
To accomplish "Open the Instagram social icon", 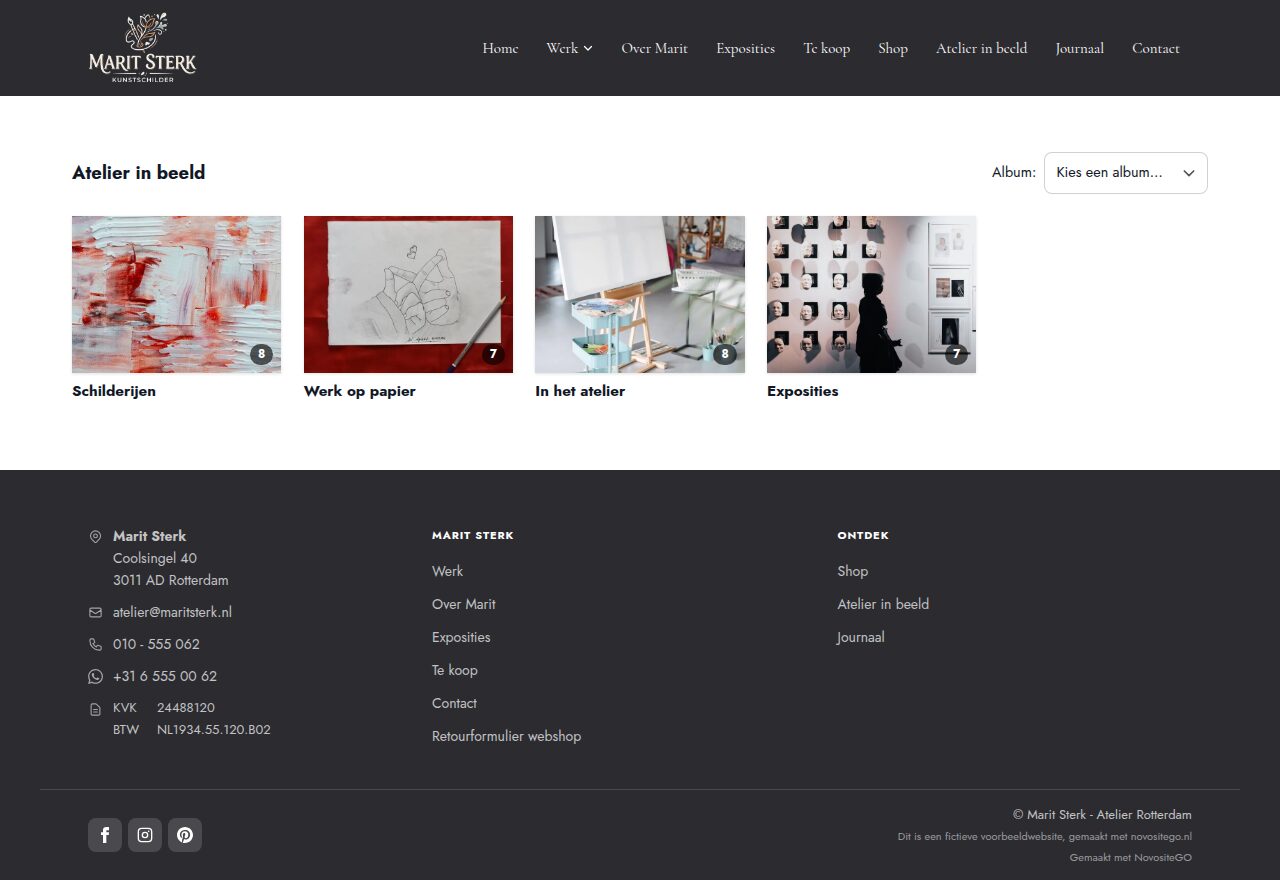I will (x=145, y=835).
